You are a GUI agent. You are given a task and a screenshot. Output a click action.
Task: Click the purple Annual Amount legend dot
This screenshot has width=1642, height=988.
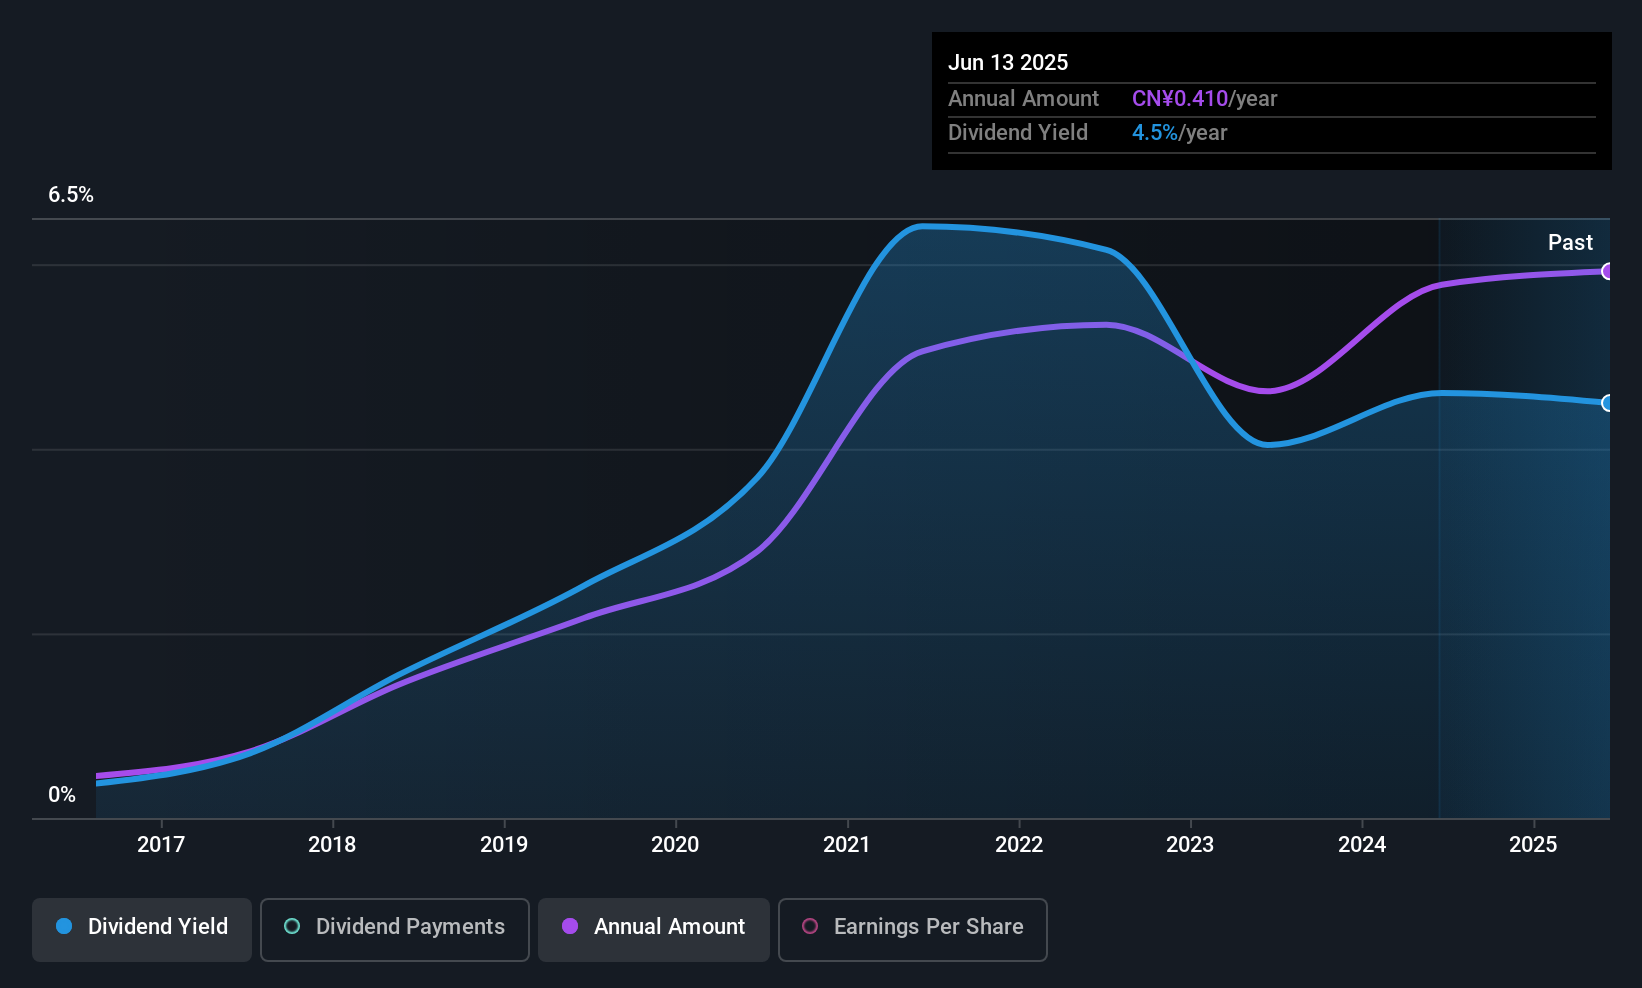click(x=569, y=927)
